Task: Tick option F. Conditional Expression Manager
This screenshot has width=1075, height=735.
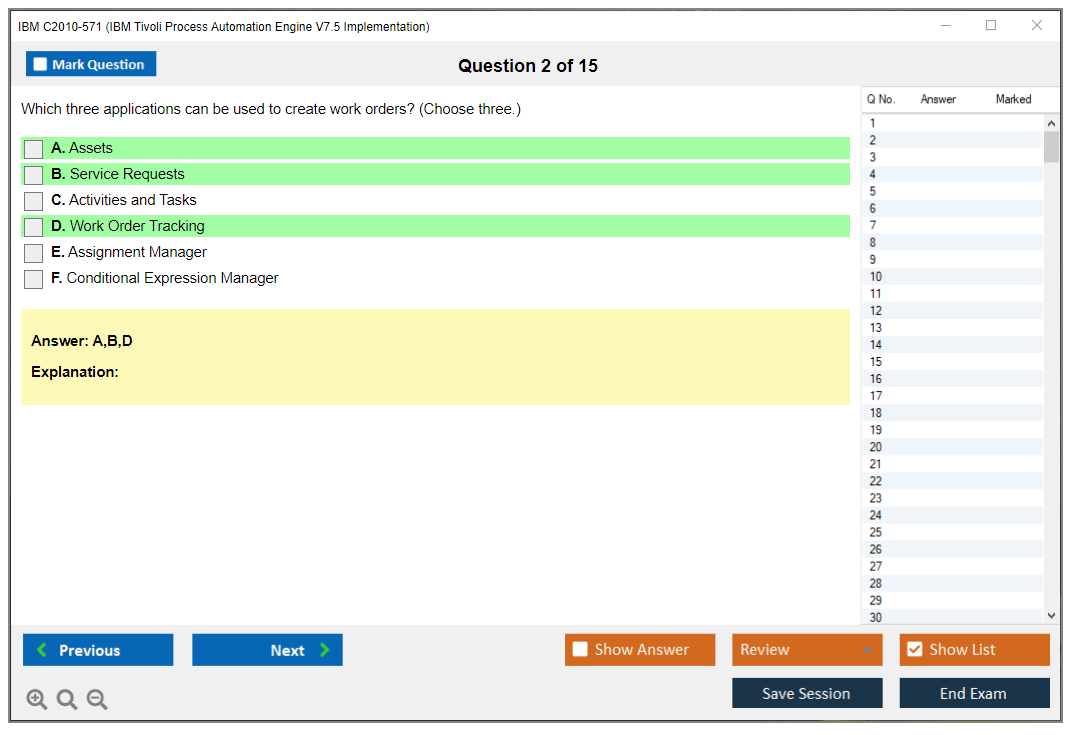Action: (x=34, y=279)
